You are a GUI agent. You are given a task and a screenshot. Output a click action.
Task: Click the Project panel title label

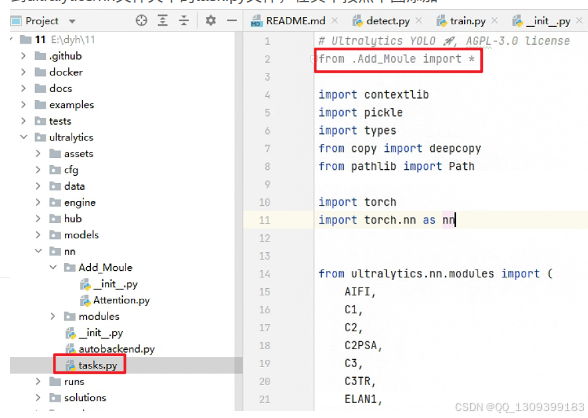(x=42, y=21)
